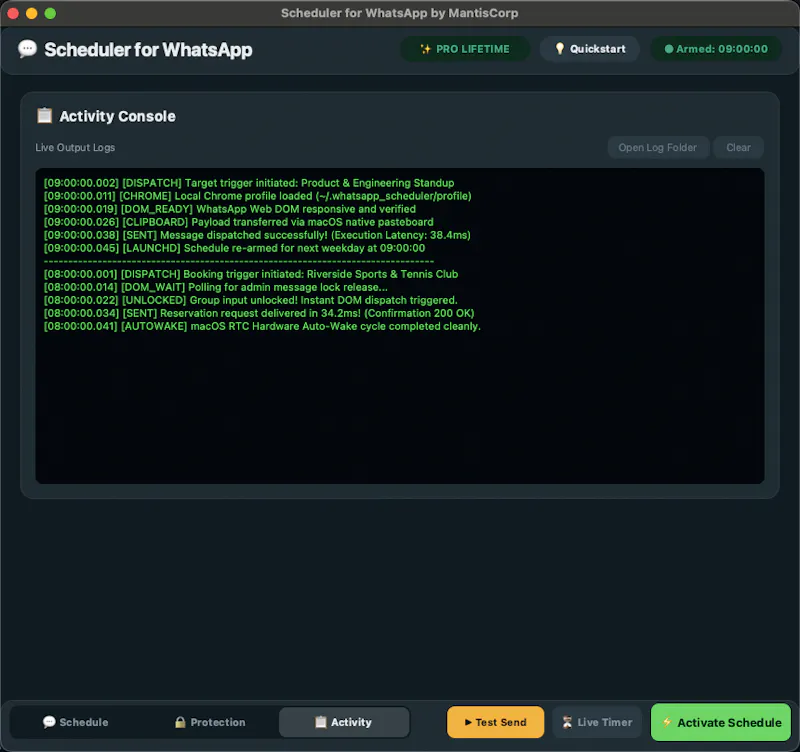
Task: Click the Scheduler for WhatsApp header title
Action: pyautogui.click(x=148, y=49)
